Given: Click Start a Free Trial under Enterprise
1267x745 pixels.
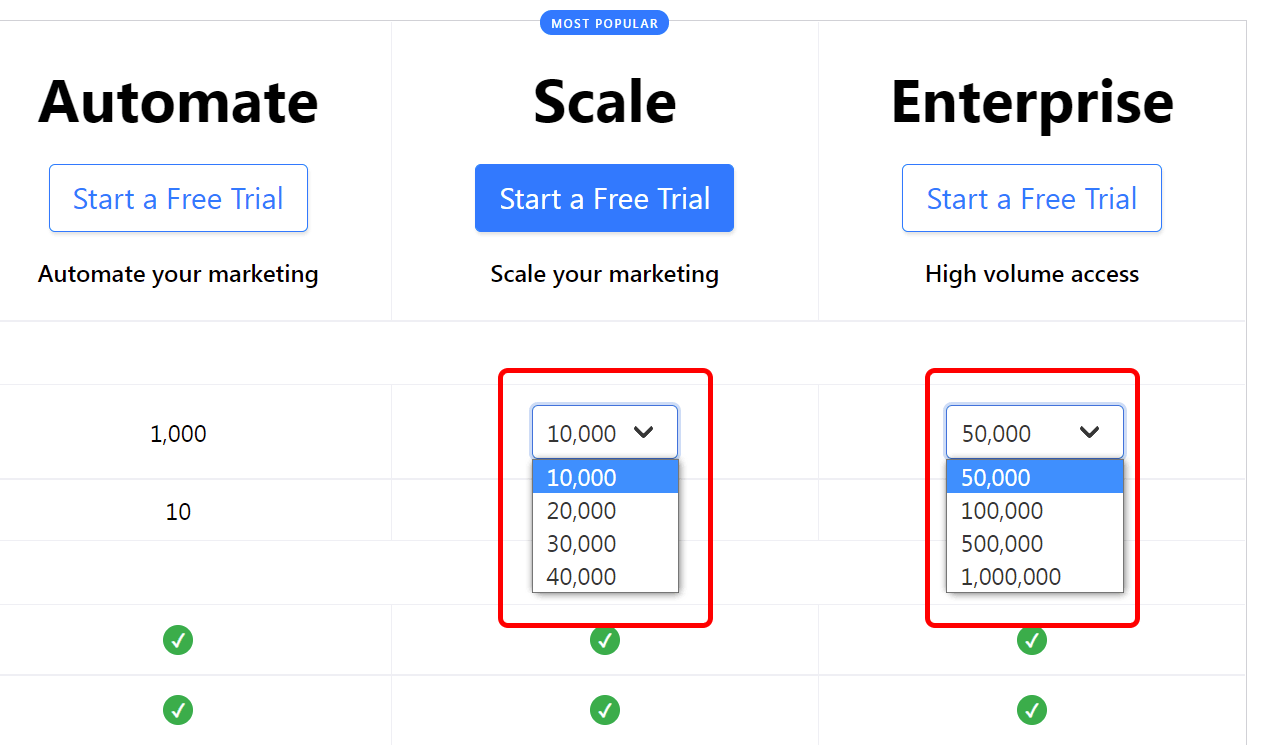Looking at the screenshot, I should [1031, 198].
